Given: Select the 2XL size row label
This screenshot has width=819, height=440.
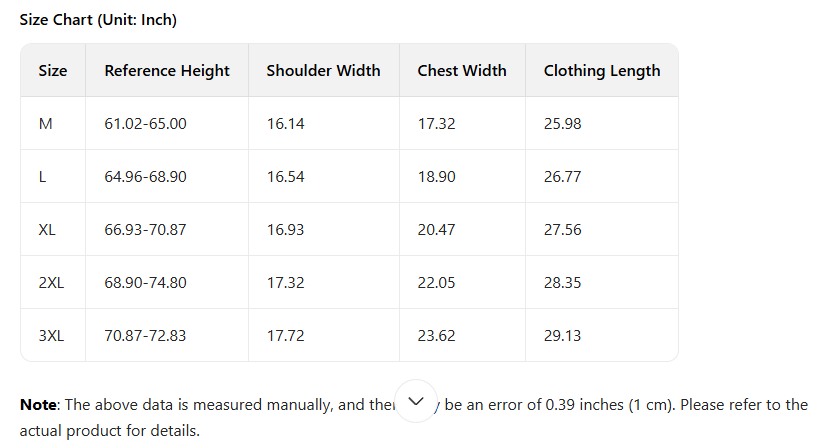Looking at the screenshot, I should click(x=51, y=283).
